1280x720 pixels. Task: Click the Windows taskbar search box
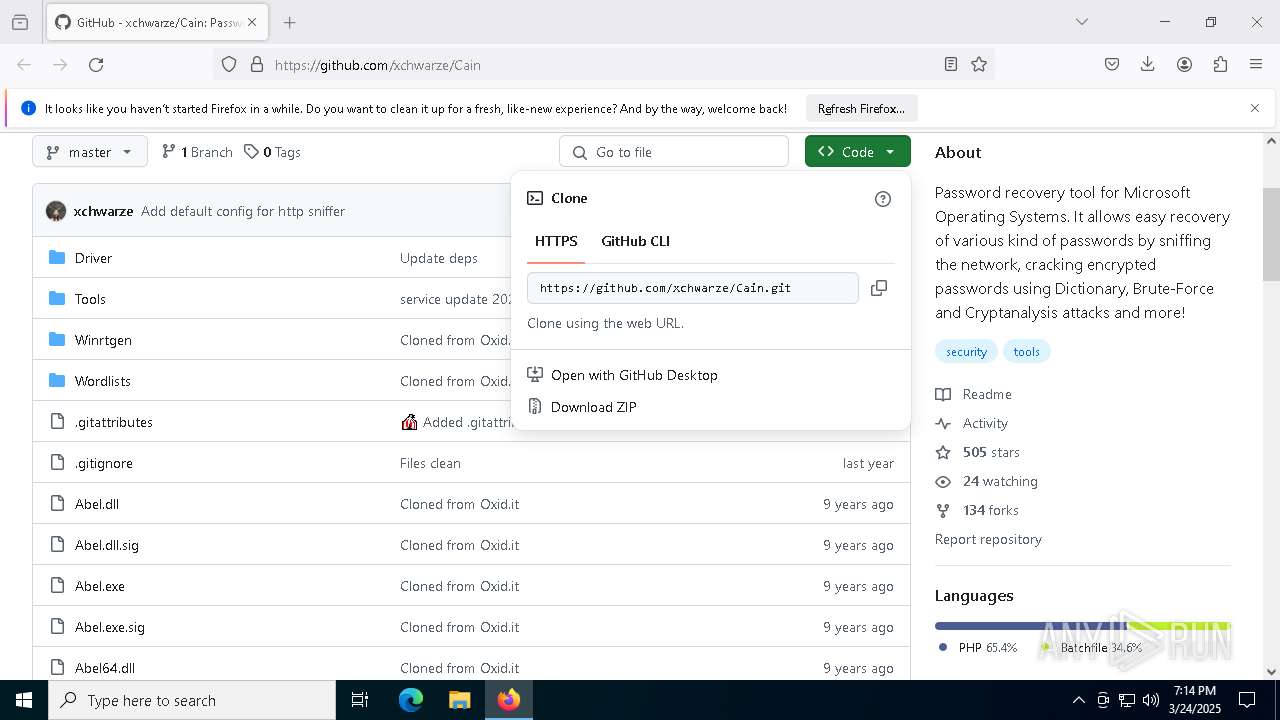(192, 700)
